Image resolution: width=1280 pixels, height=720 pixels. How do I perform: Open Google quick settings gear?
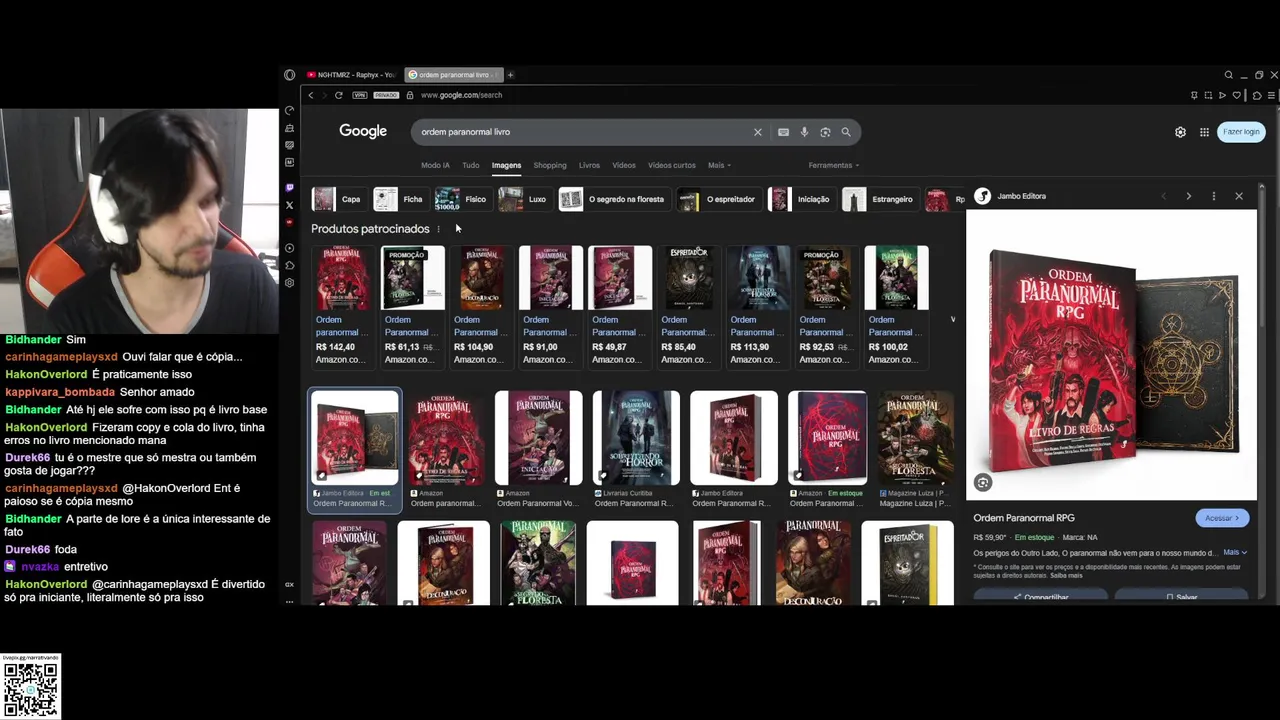(x=1180, y=132)
